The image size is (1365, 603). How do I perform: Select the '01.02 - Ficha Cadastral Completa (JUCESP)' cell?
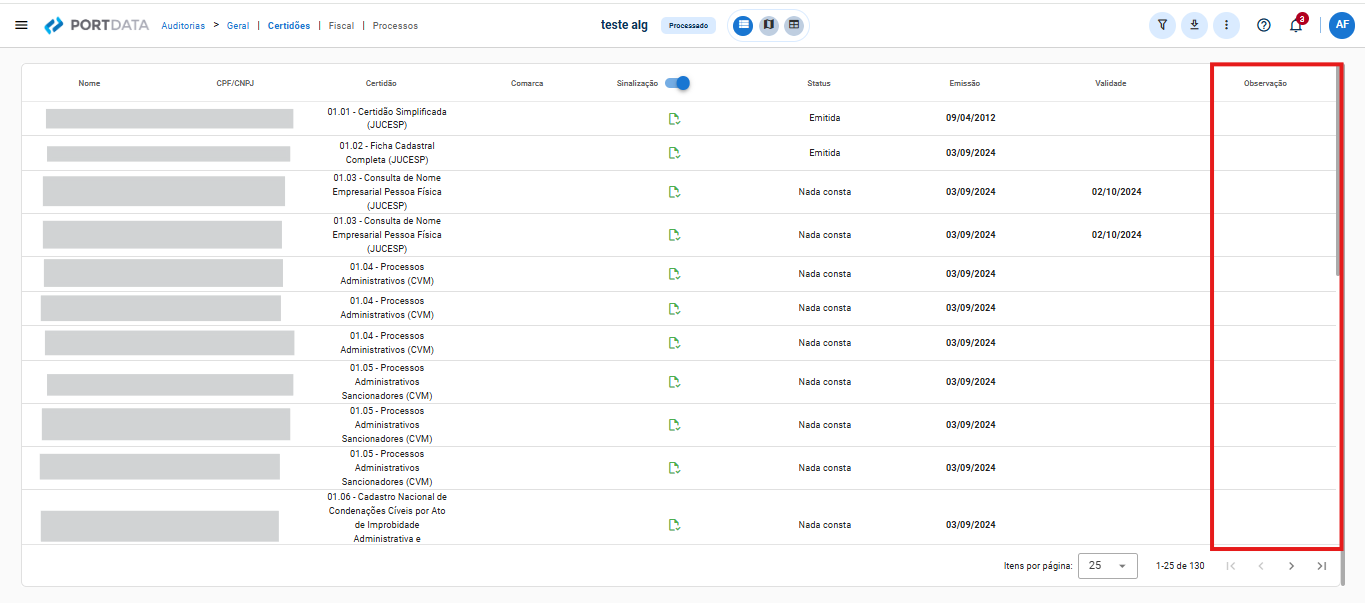coord(387,153)
